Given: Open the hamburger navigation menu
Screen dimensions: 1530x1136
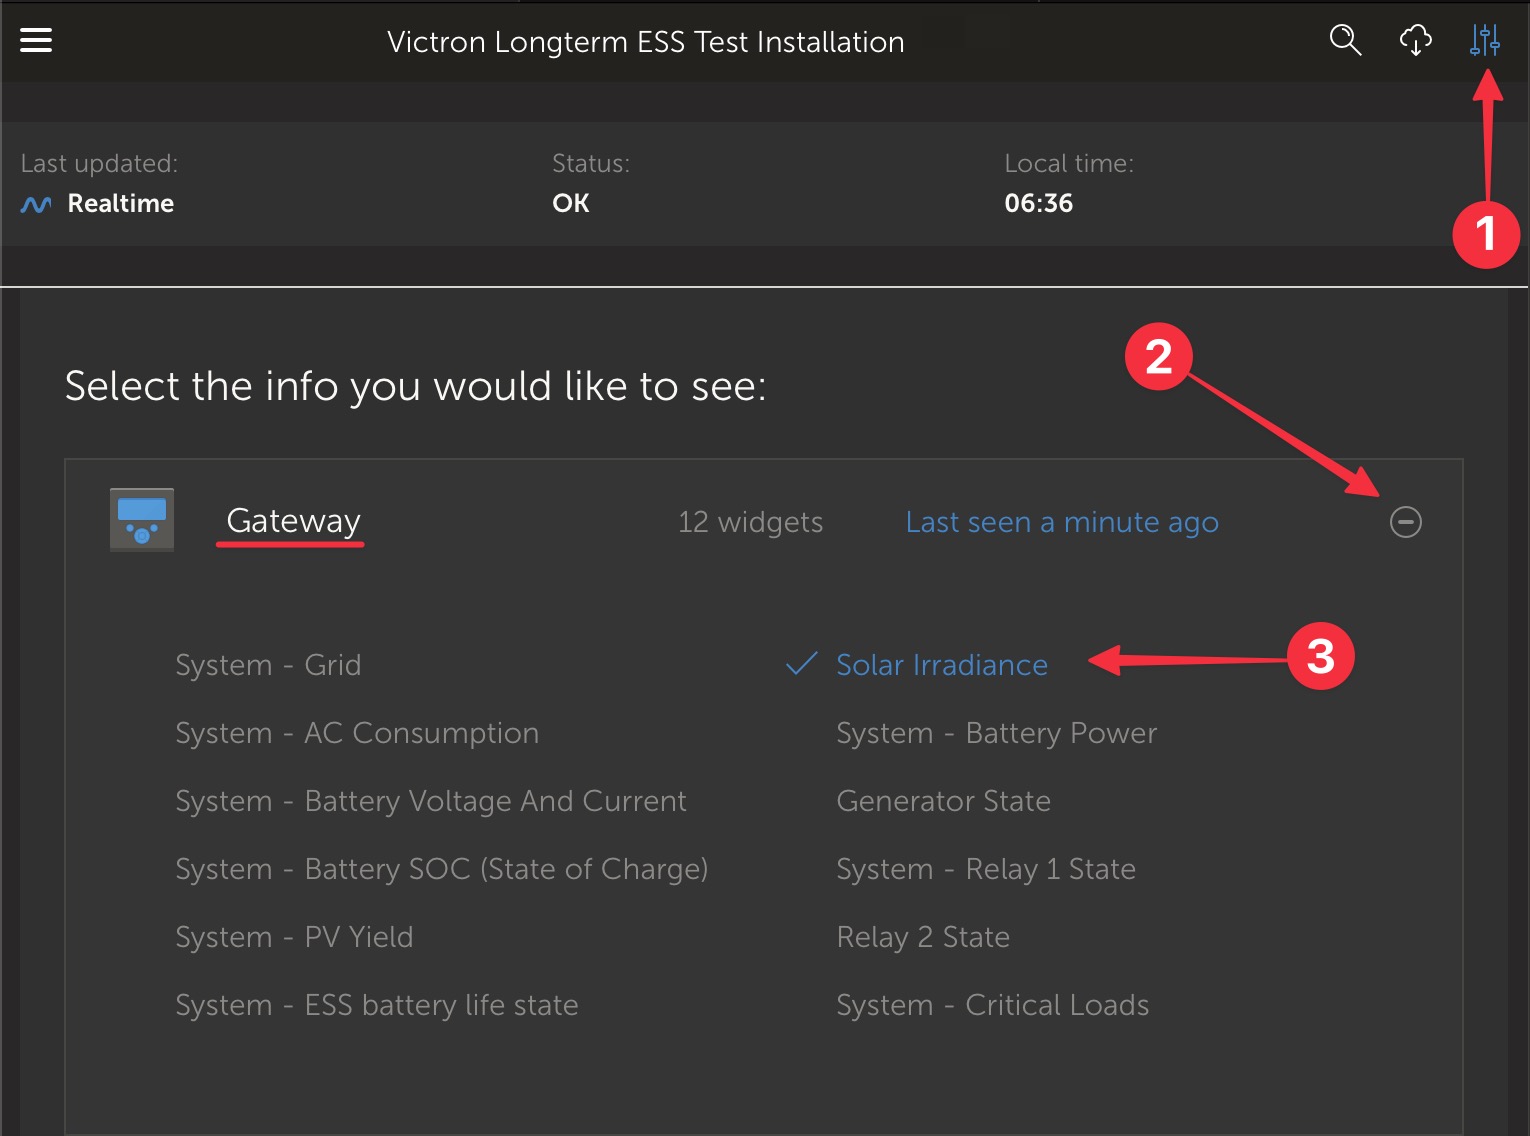Looking at the screenshot, I should pyautogui.click(x=36, y=40).
